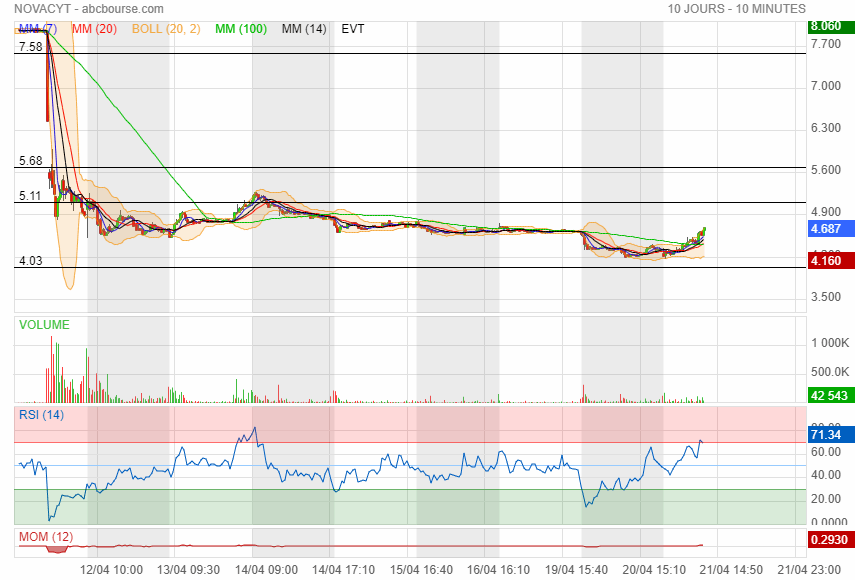This screenshot has width=855, height=580.
Task: Click the 13/04 09:30 time axis label
Action: pos(189,570)
